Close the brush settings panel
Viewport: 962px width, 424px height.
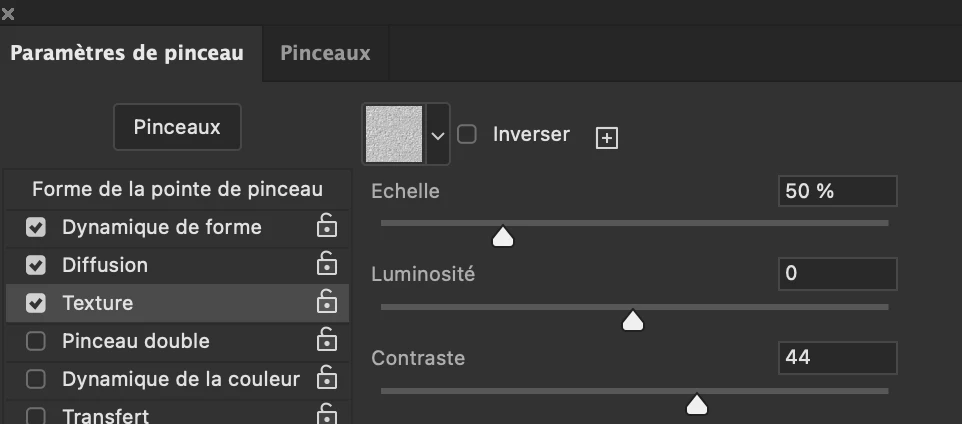tap(9, 13)
